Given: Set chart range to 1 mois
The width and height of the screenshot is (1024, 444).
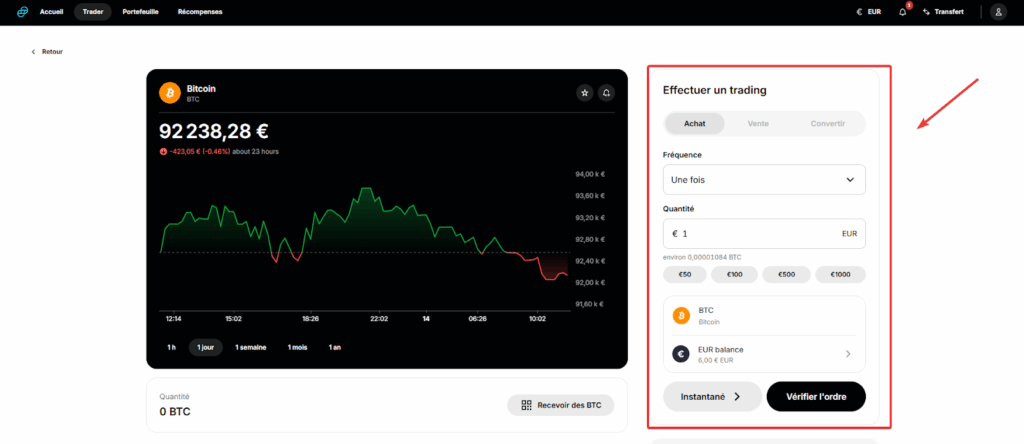Looking at the screenshot, I should click(x=297, y=347).
